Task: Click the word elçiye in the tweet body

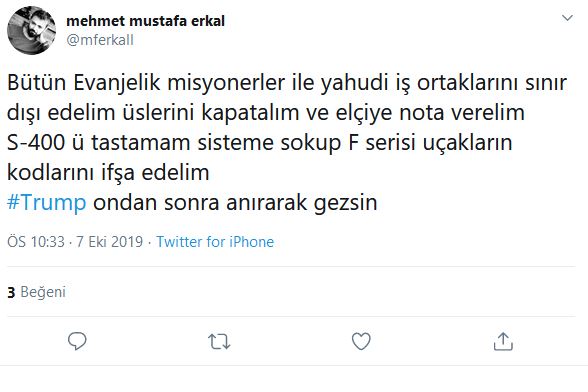Action: 363,113
